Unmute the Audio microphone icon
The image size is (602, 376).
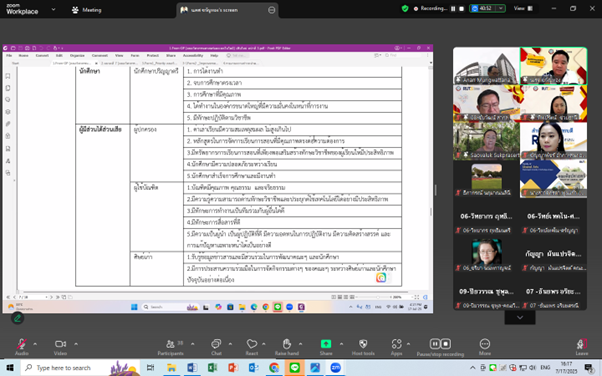click(x=22, y=344)
